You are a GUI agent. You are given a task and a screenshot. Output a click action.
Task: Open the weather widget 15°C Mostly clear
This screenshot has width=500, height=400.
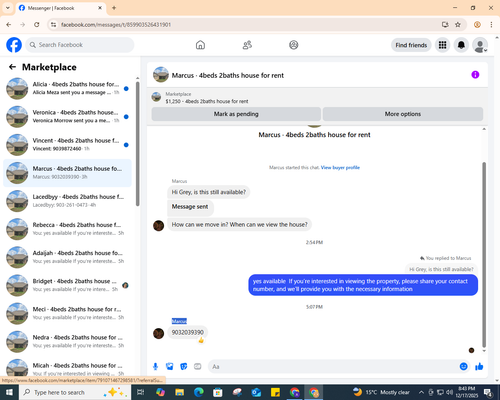pyautogui.click(x=382, y=392)
